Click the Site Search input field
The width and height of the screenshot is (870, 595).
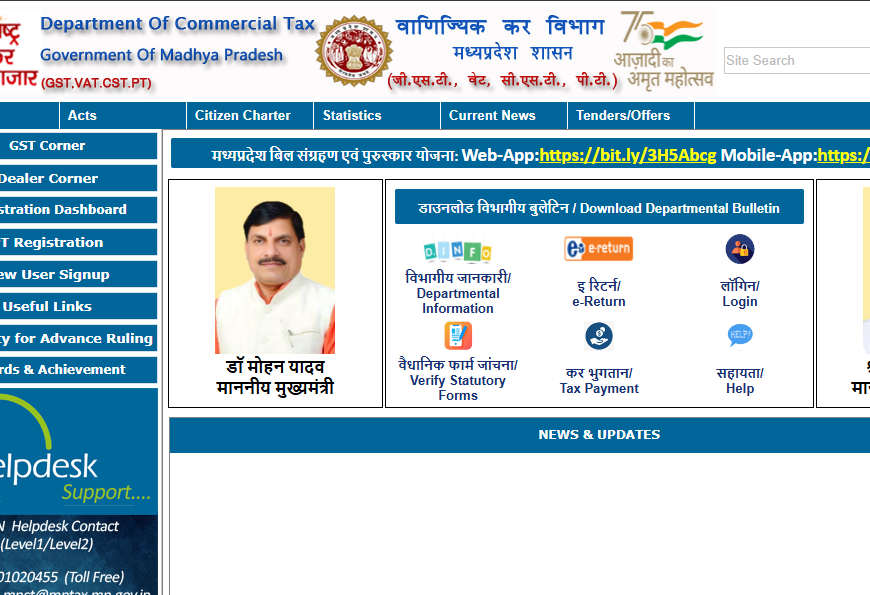pos(796,60)
